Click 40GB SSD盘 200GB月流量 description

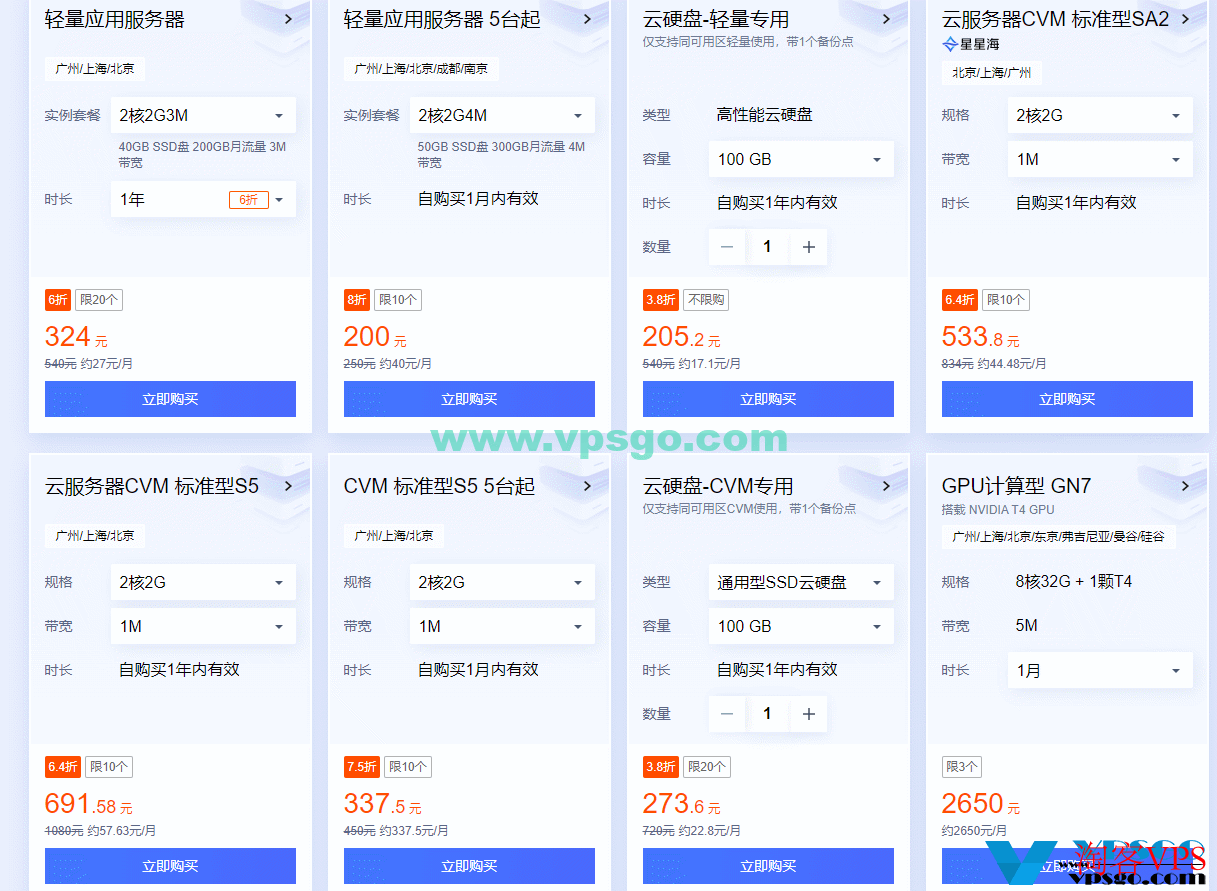pyautogui.click(x=202, y=154)
